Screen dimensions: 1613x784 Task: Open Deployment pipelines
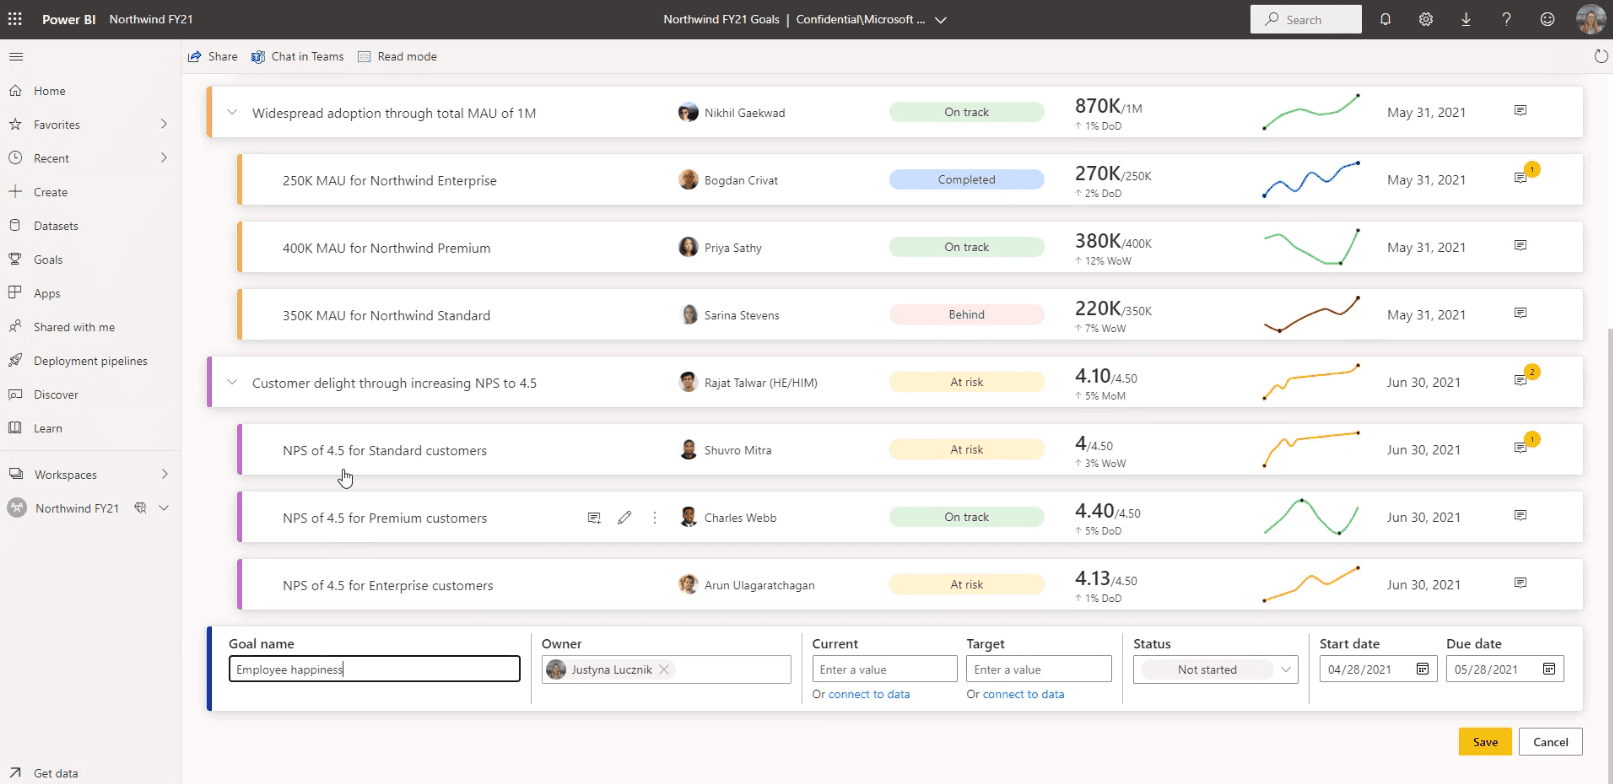(x=91, y=361)
